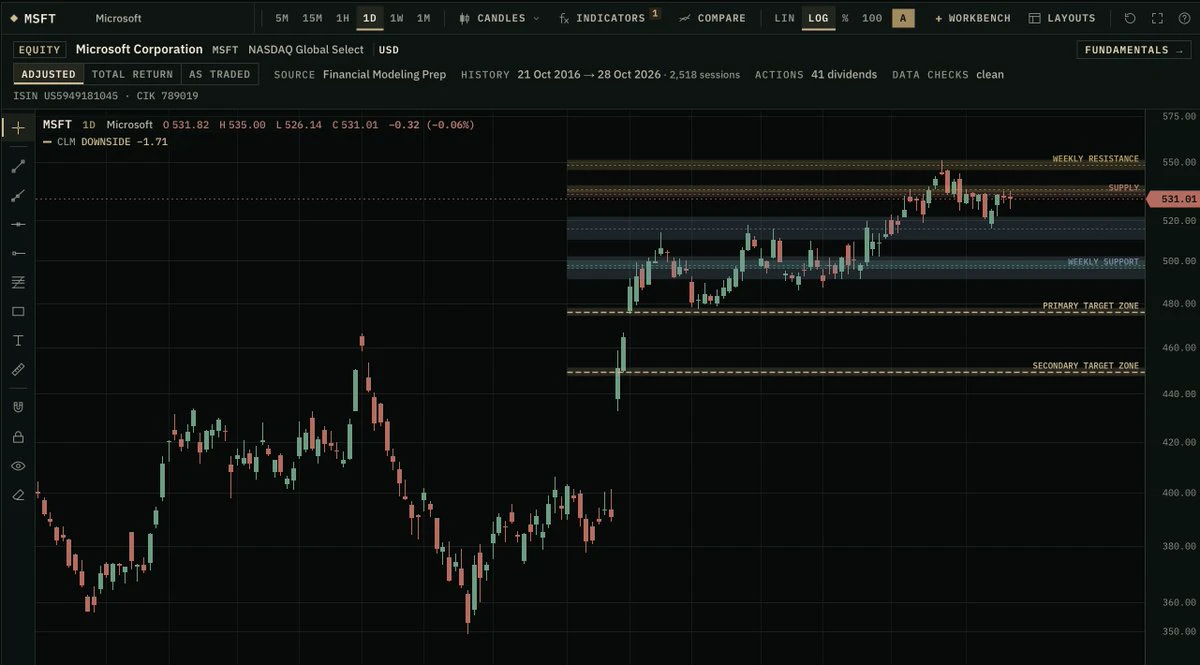The width and height of the screenshot is (1200, 665).
Task: Add to Workbench
Action: pos(973,18)
